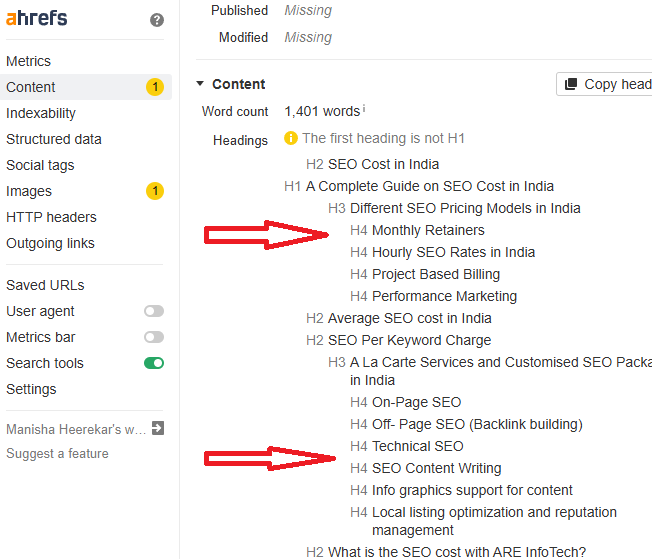Click the Ahrefs logo
This screenshot has height=559, width=652.
tap(37, 18)
